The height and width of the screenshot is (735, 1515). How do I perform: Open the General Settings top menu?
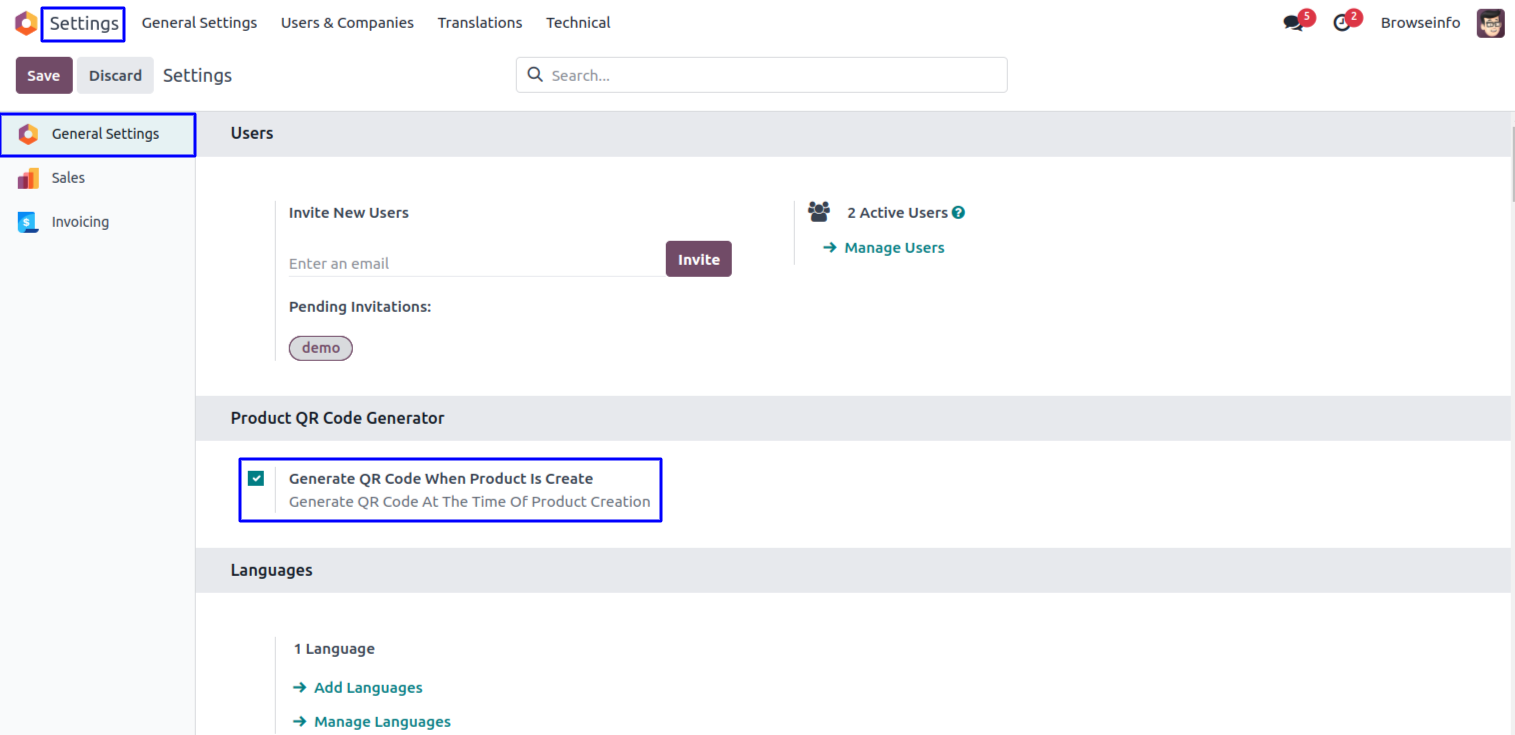pyautogui.click(x=199, y=23)
